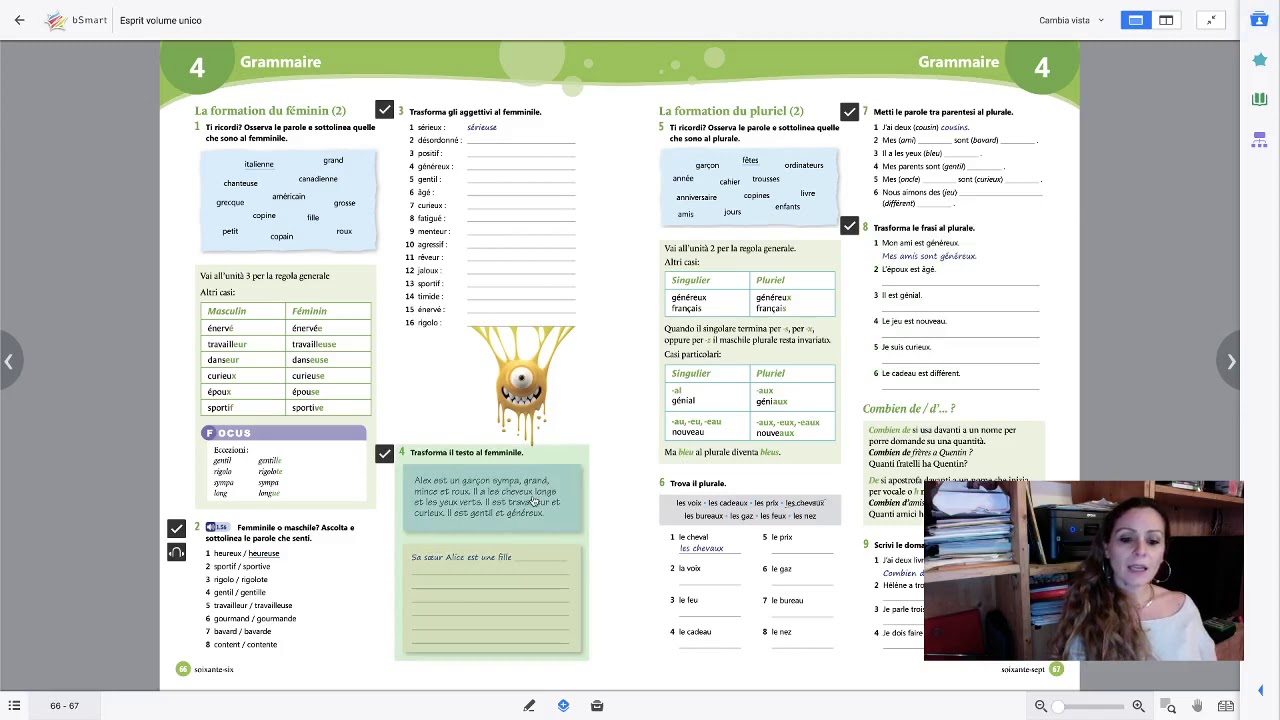
Task: Click the orange monster illustration
Action: point(521,384)
